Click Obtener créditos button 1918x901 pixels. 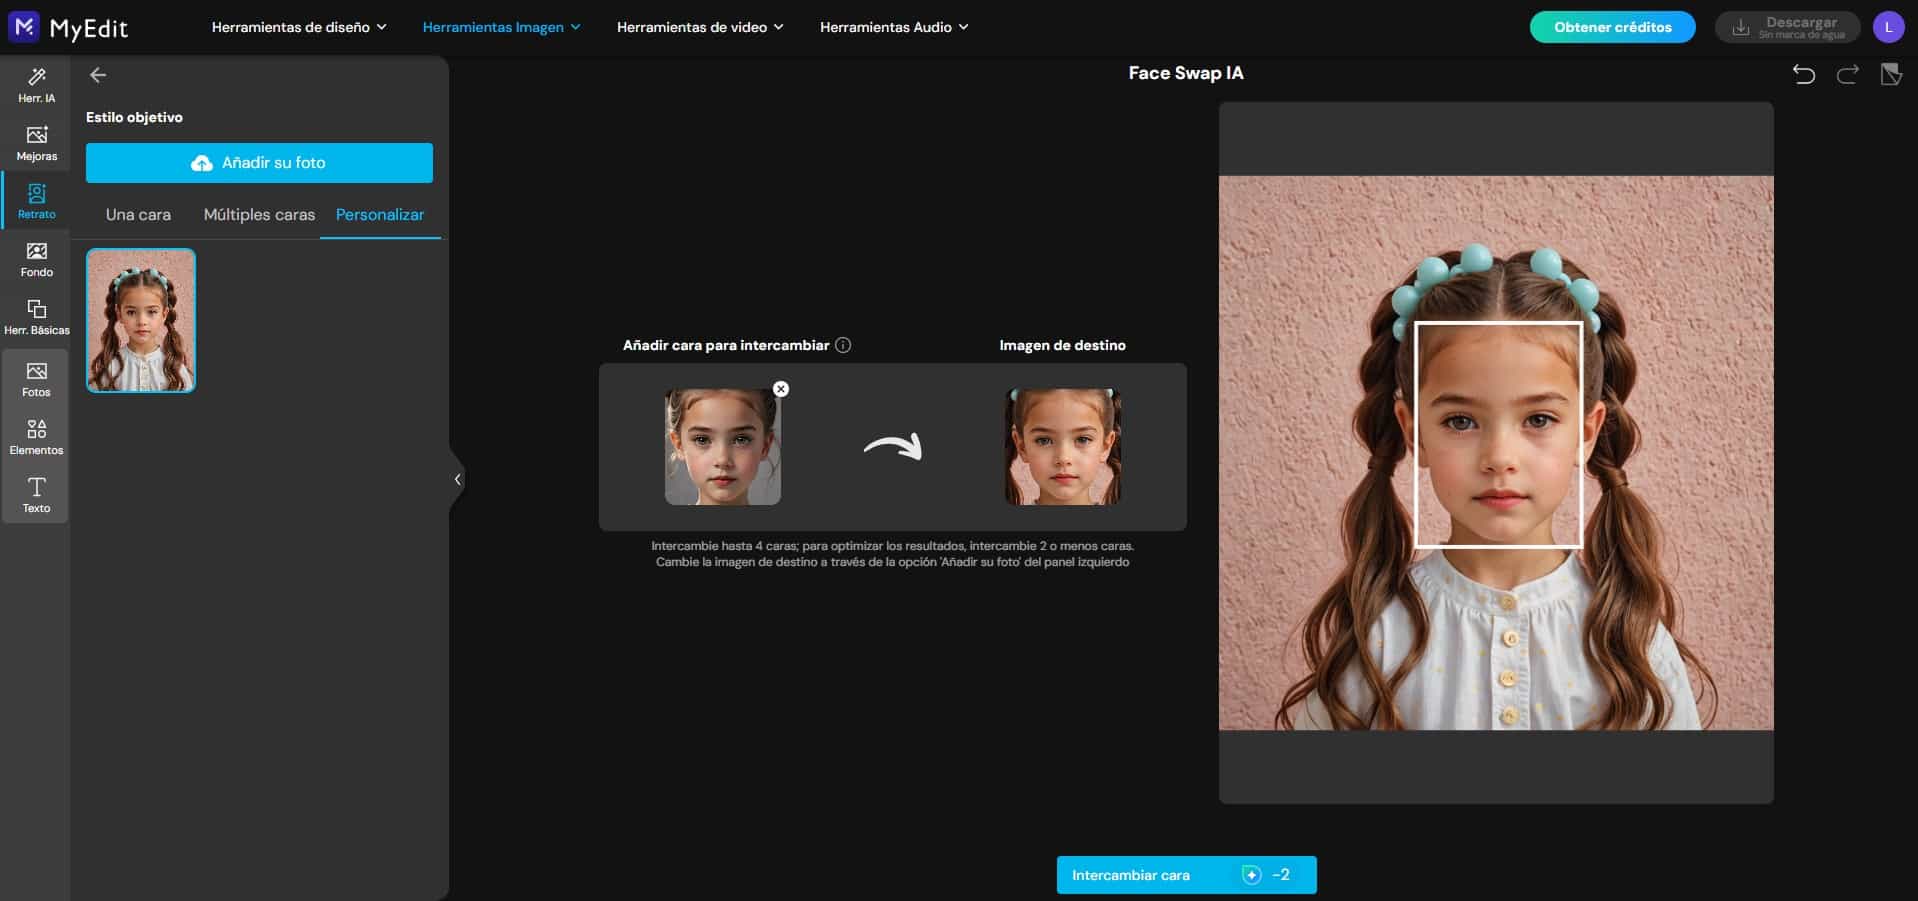click(x=1612, y=27)
